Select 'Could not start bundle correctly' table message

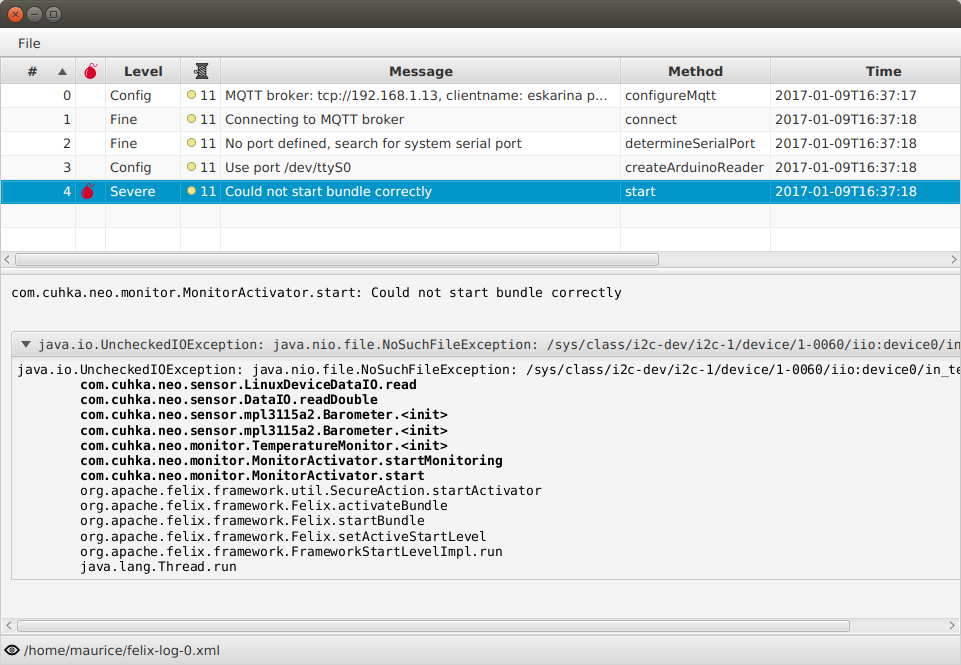pyautogui.click(x=329, y=191)
